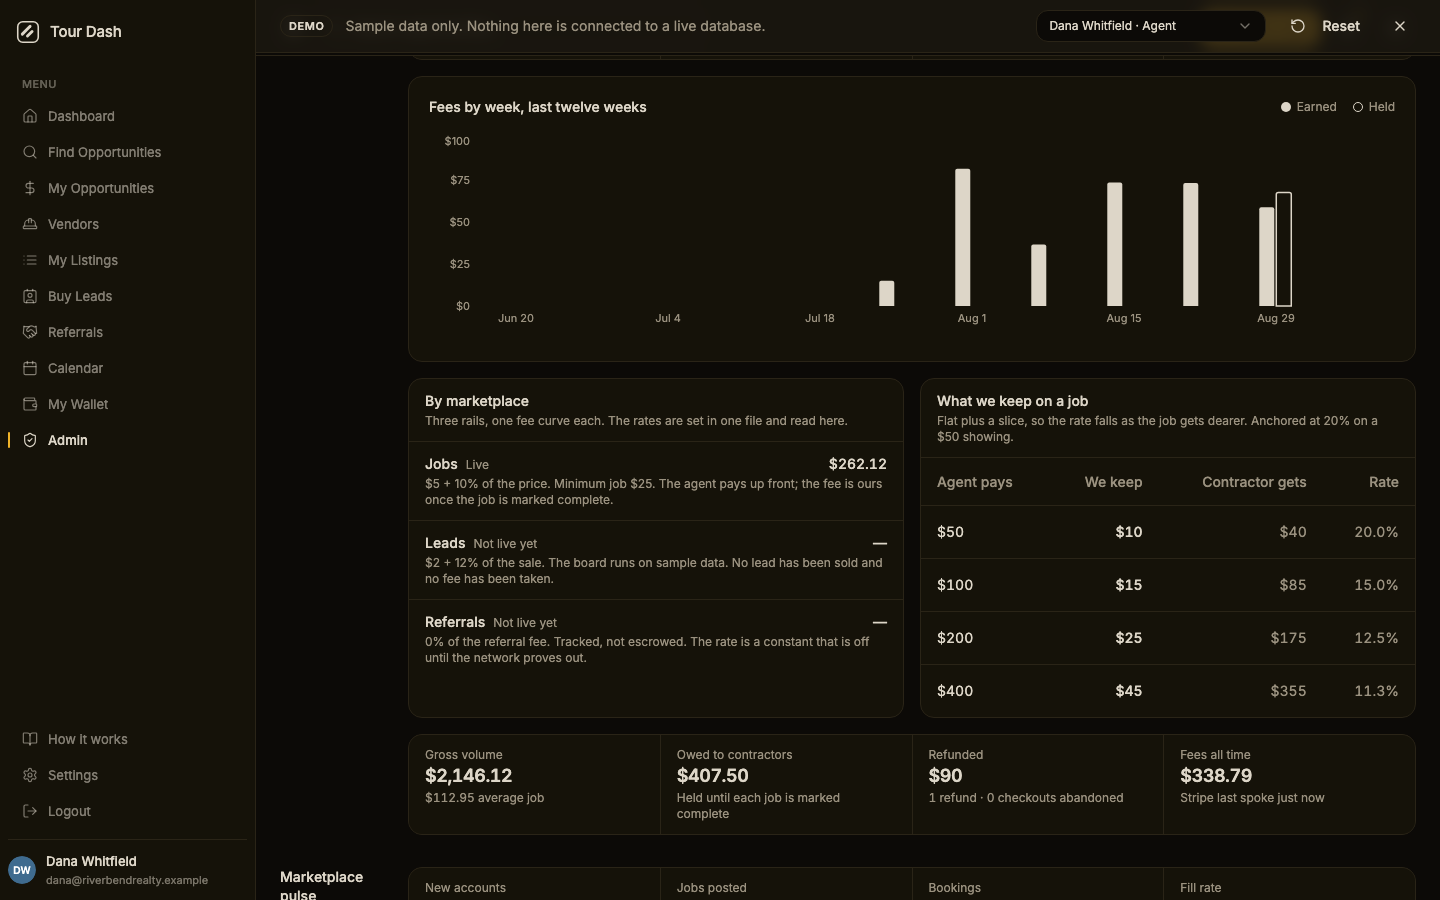Click the My Opportunities dollar icon
This screenshot has height=900, width=1440.
(30, 188)
